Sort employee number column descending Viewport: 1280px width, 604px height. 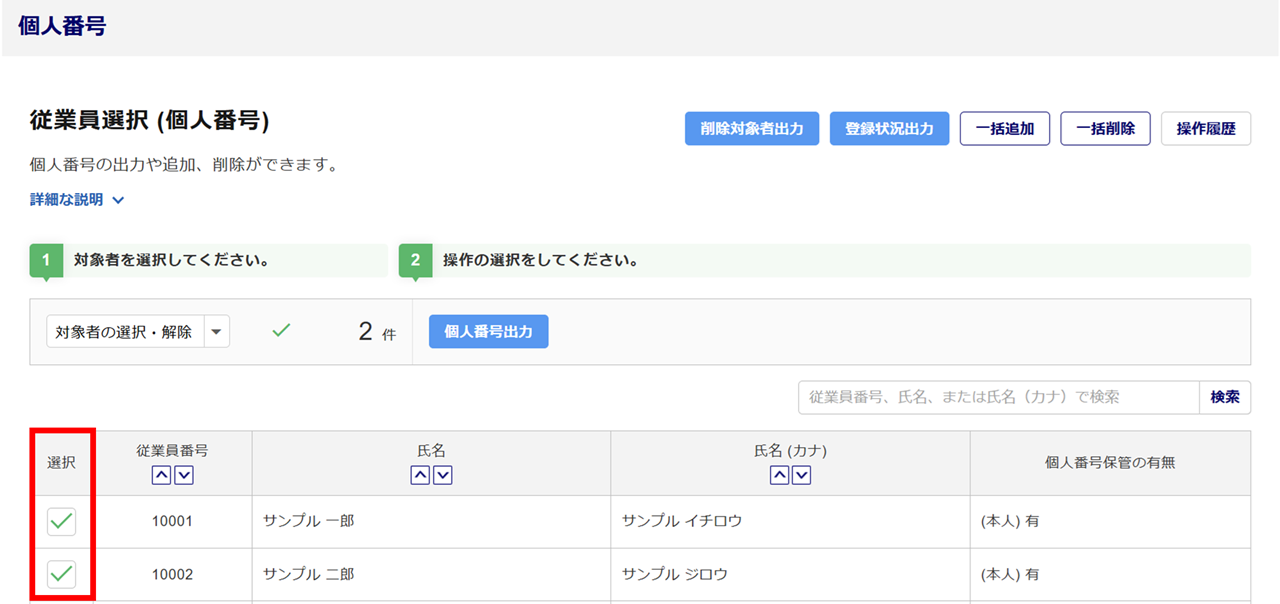pos(184,476)
